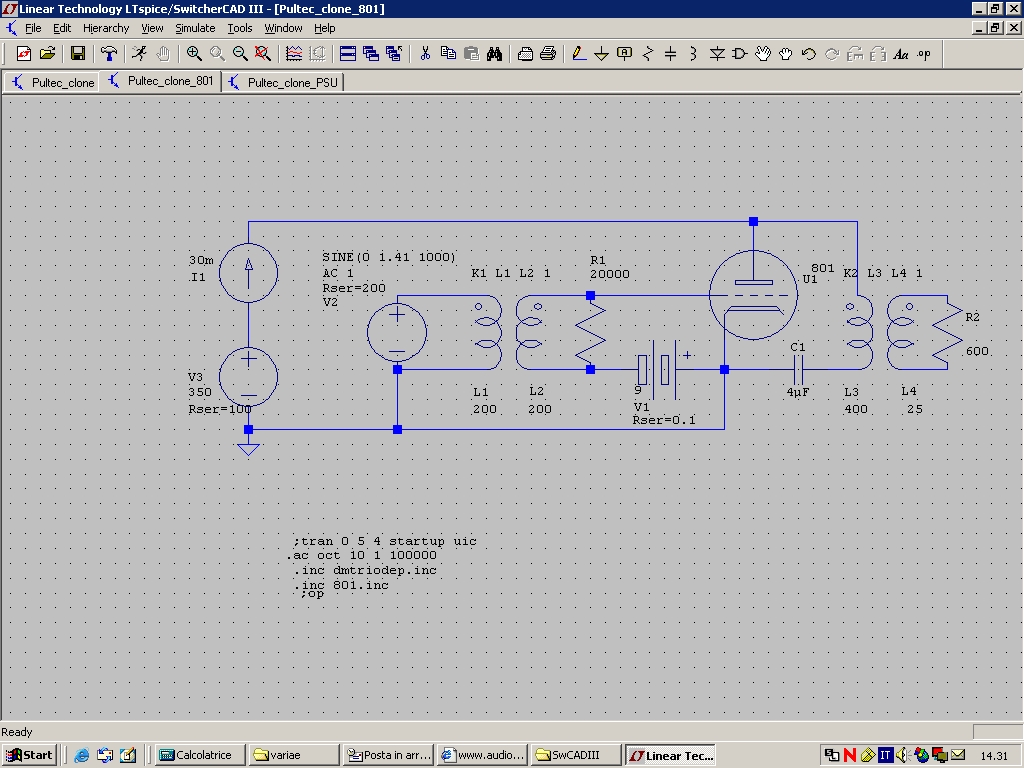Switch to the Pultec_clone_PSU tab
The image size is (1024, 768).
[283, 82]
